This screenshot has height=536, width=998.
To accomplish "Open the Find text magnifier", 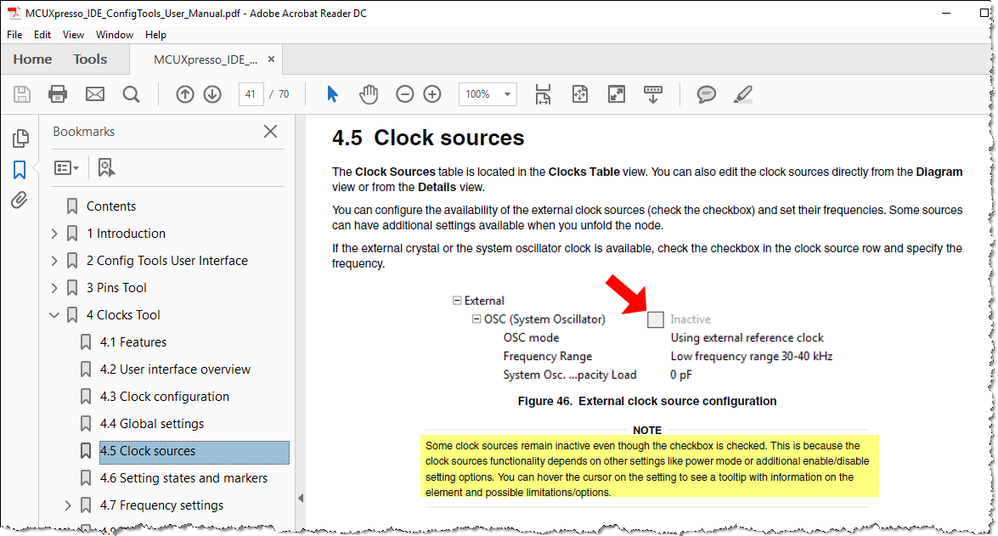I will [131, 94].
